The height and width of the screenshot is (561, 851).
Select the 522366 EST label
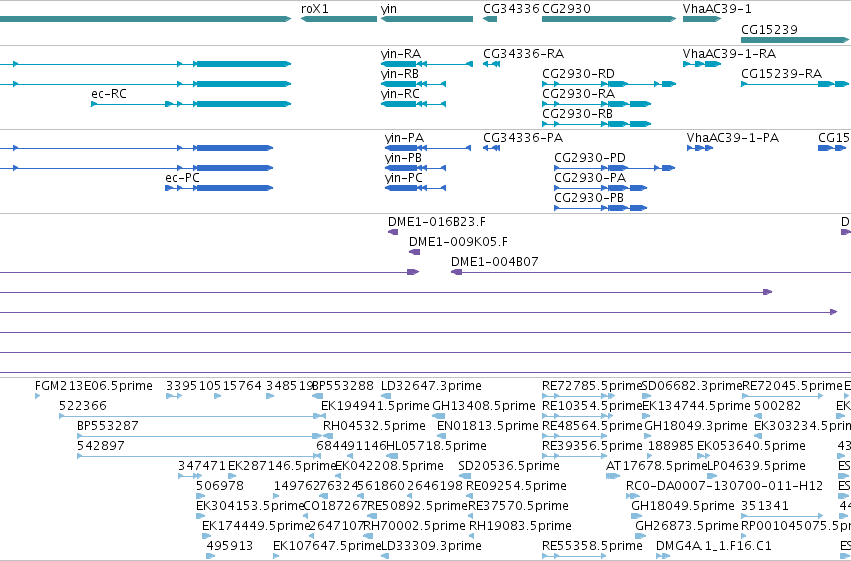[82, 406]
